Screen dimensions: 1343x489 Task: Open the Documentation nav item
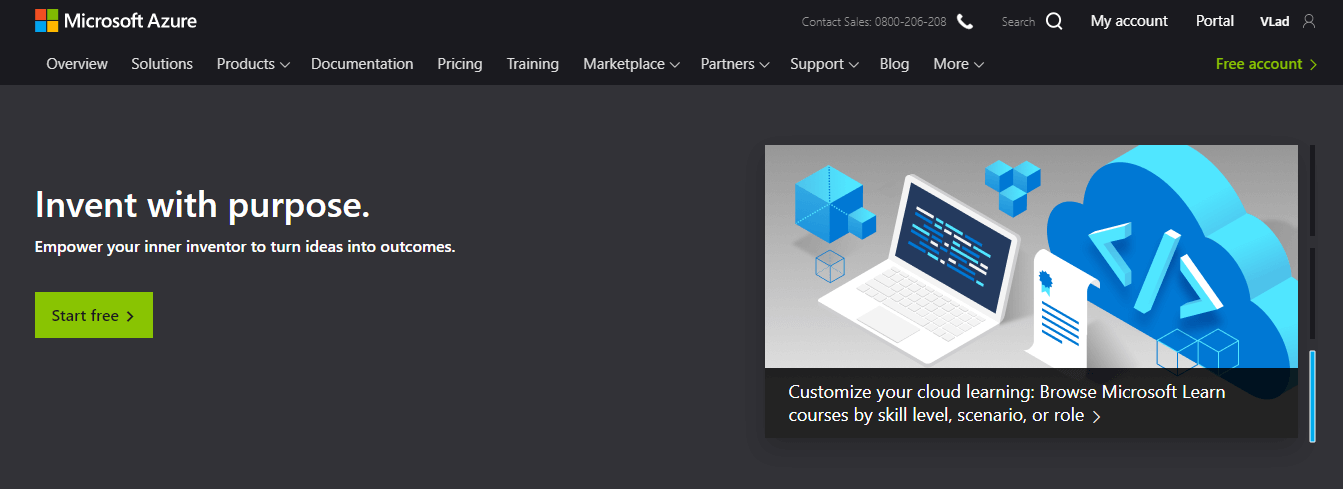point(362,64)
